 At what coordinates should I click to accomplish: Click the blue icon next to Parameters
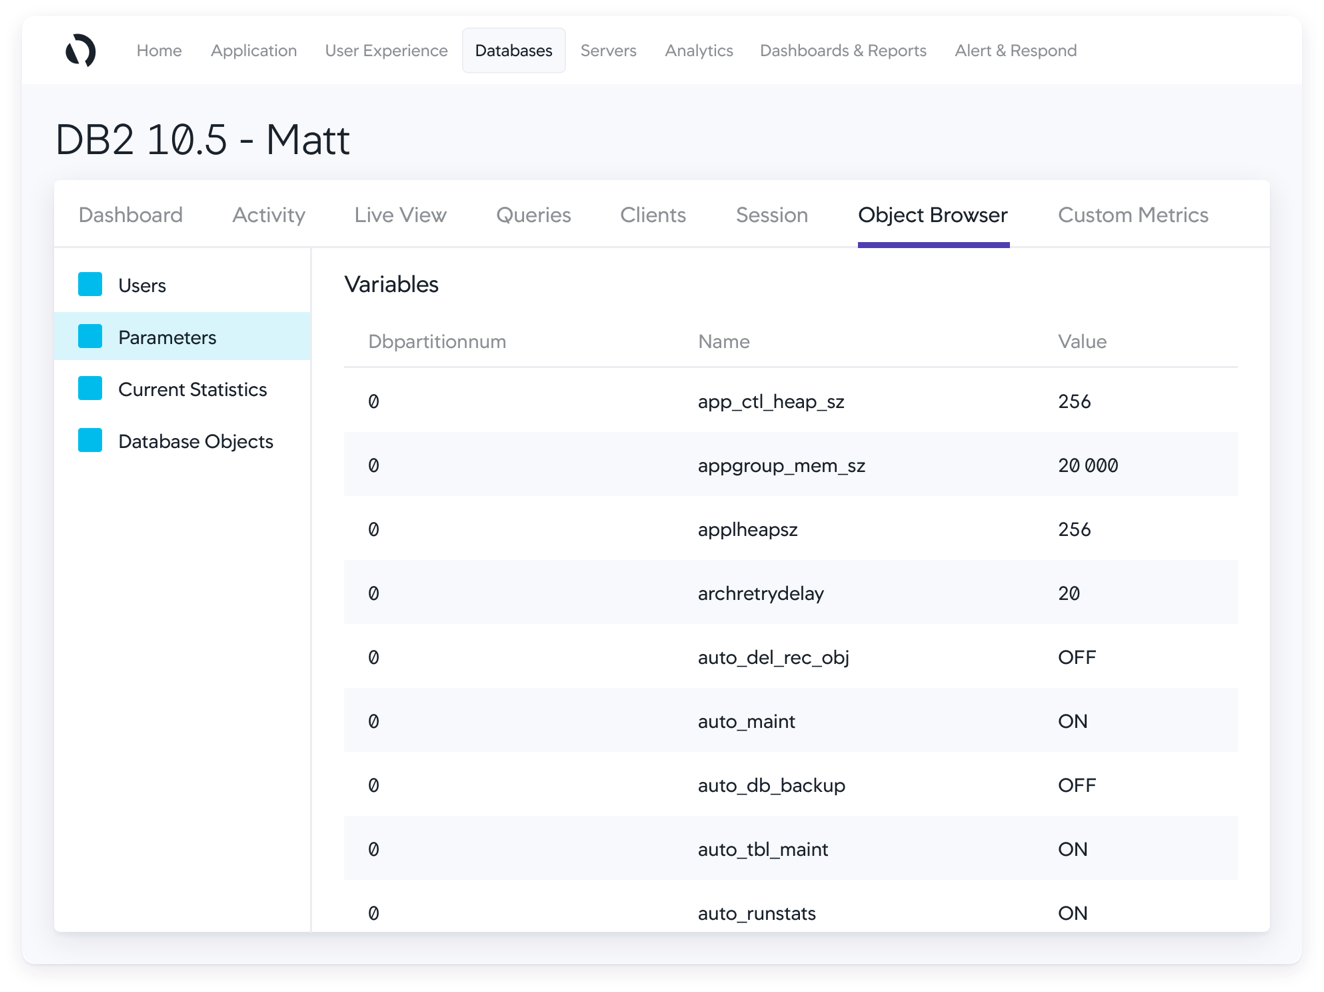90,337
